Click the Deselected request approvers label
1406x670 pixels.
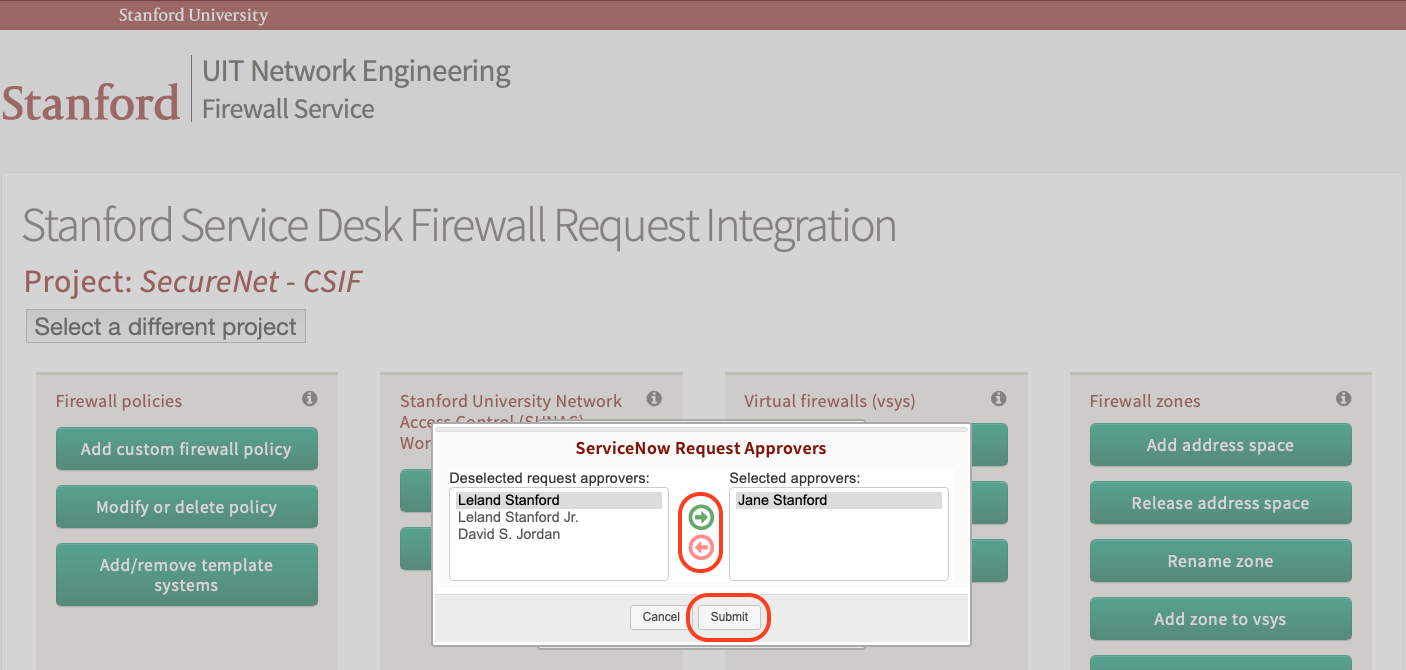pos(549,478)
